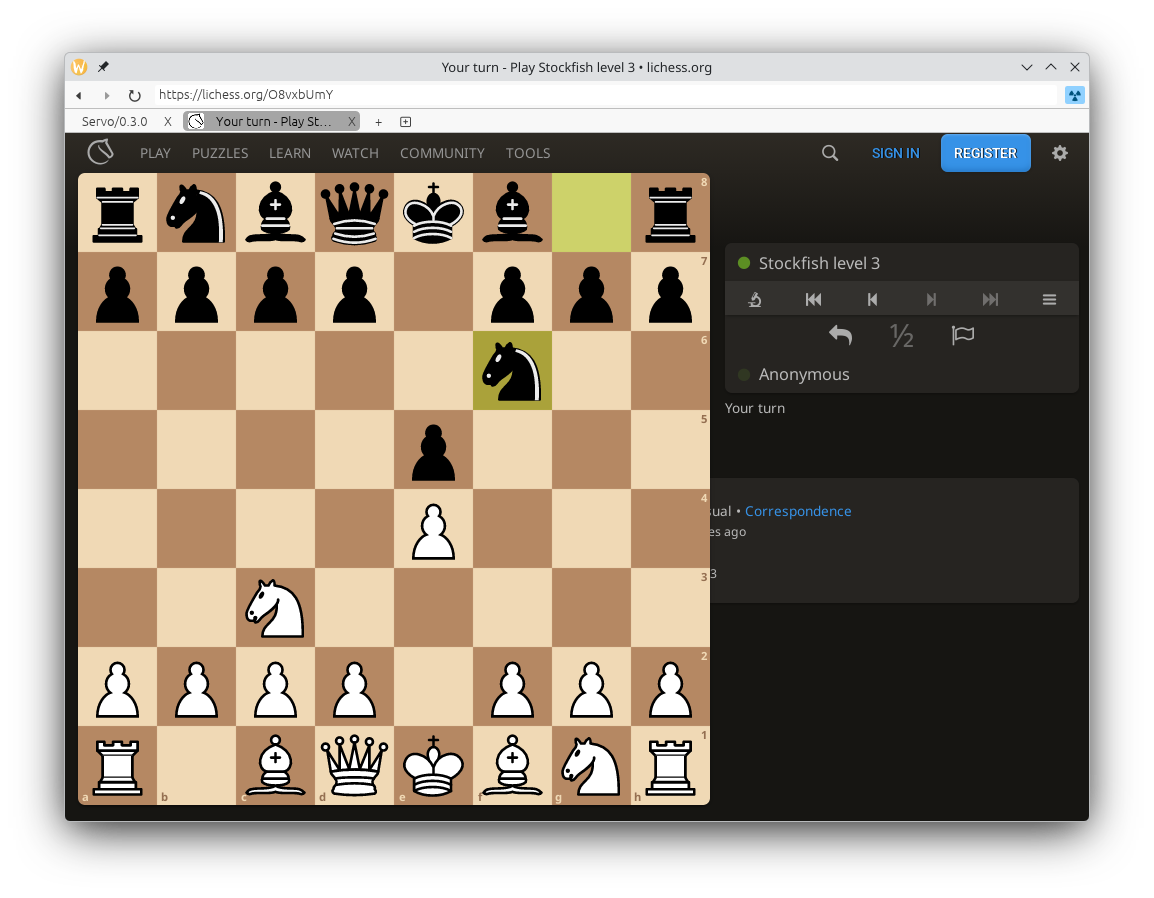Open the settings gear menu
1154x898 pixels.
(x=1060, y=153)
